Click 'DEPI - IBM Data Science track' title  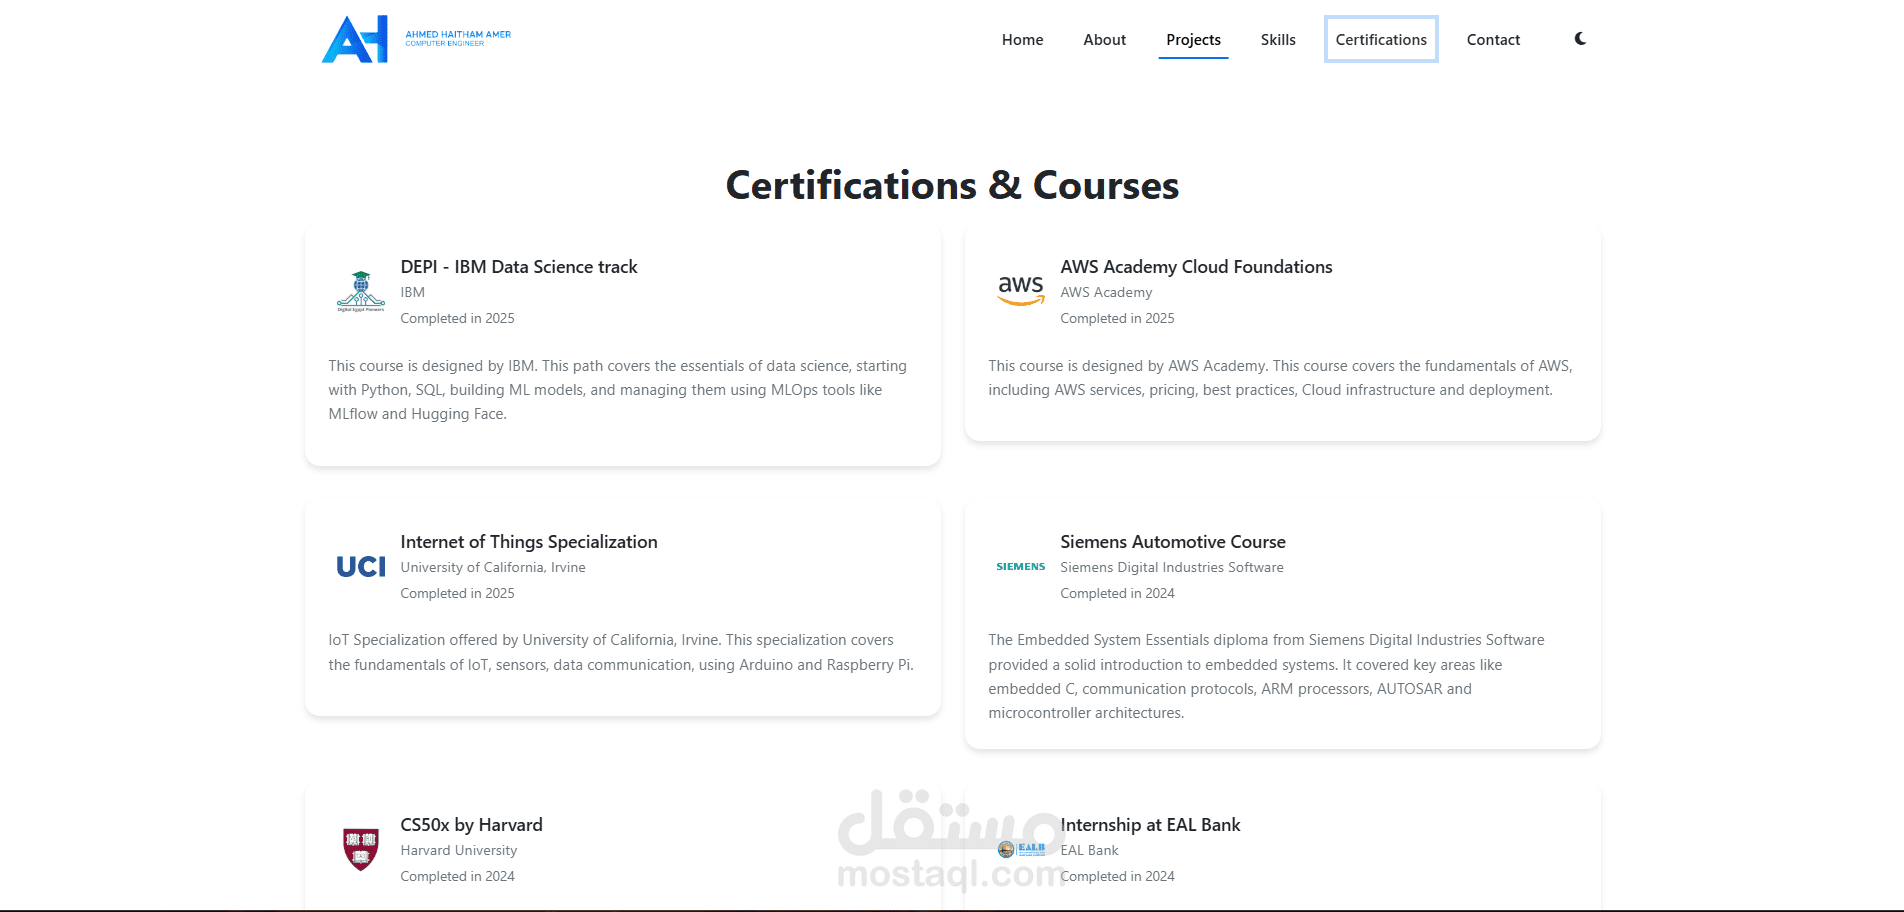tap(519, 267)
